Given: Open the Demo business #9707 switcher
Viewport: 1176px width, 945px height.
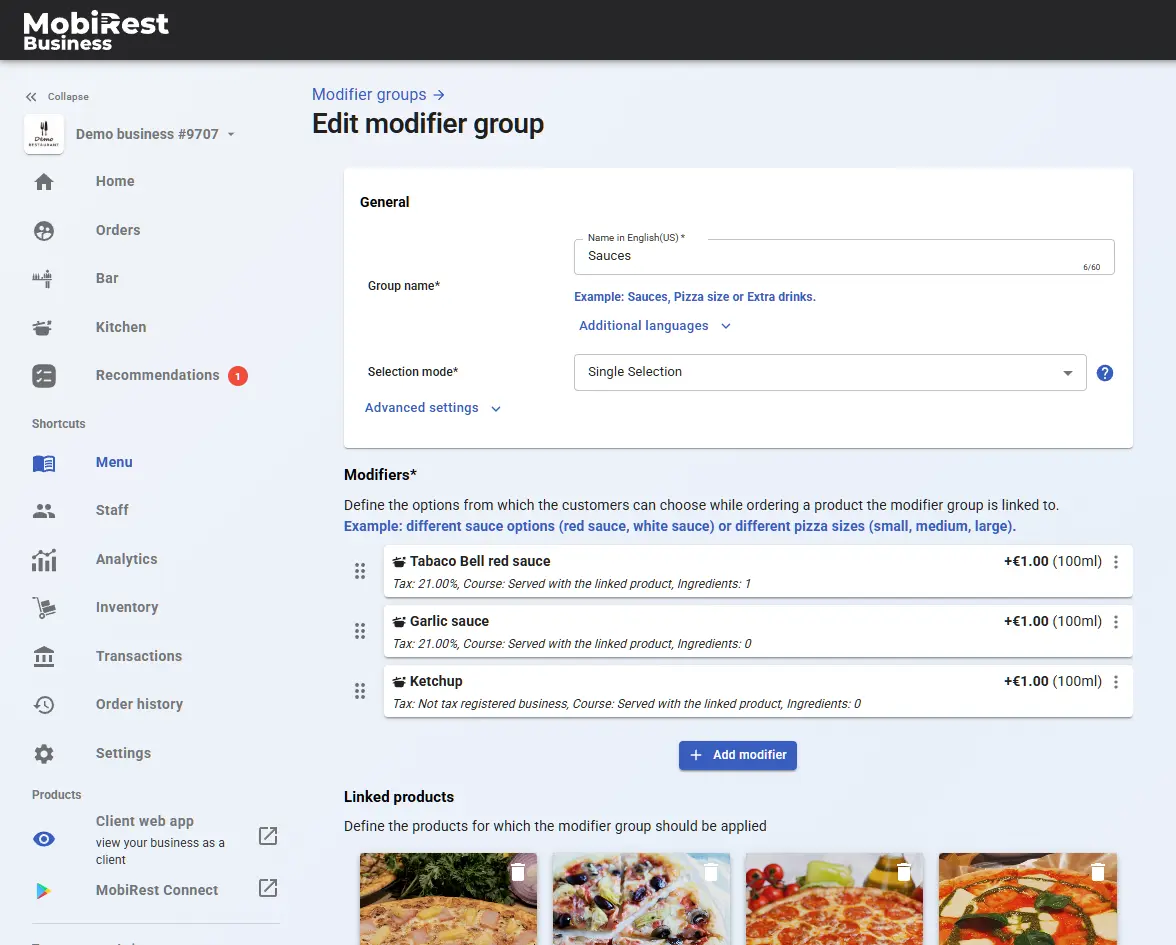Looking at the screenshot, I should tap(155, 134).
